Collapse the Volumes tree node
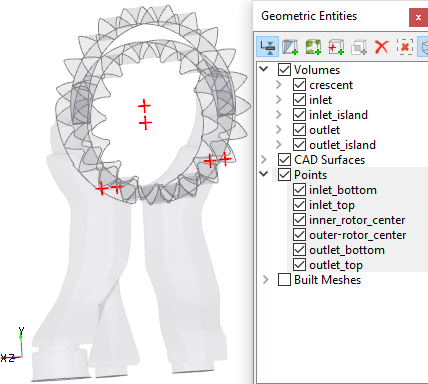428x384 pixels. pos(264,69)
